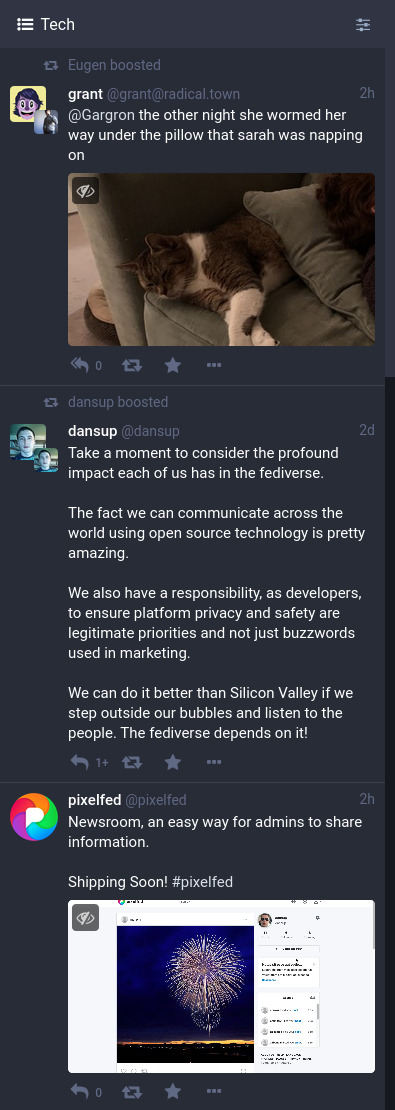Favourite the pixelfed Newsroom post
The image size is (395, 1110).
[x=173, y=1092]
